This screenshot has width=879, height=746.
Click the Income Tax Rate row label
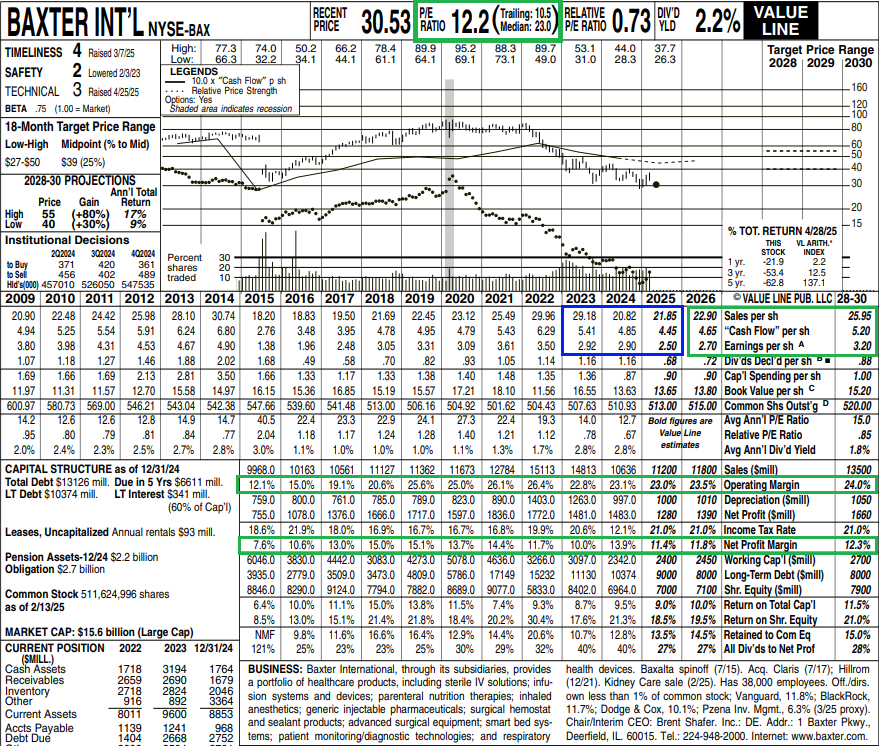pyautogui.click(x=760, y=530)
